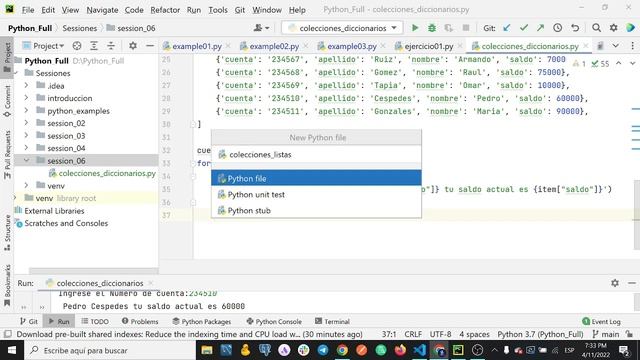The width and height of the screenshot is (640, 360).
Task: Click the Stop process square icon
Action: (466, 28)
